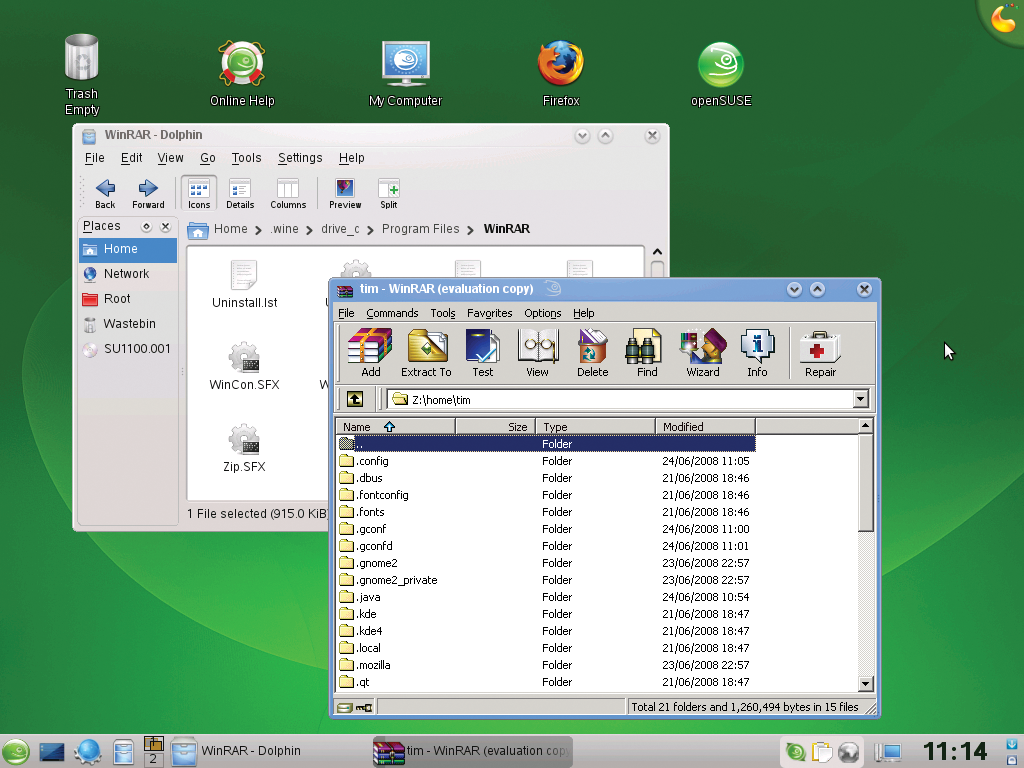The height and width of the screenshot is (768, 1024).
Task: Show archive Info in WinRAR
Action: (758, 353)
